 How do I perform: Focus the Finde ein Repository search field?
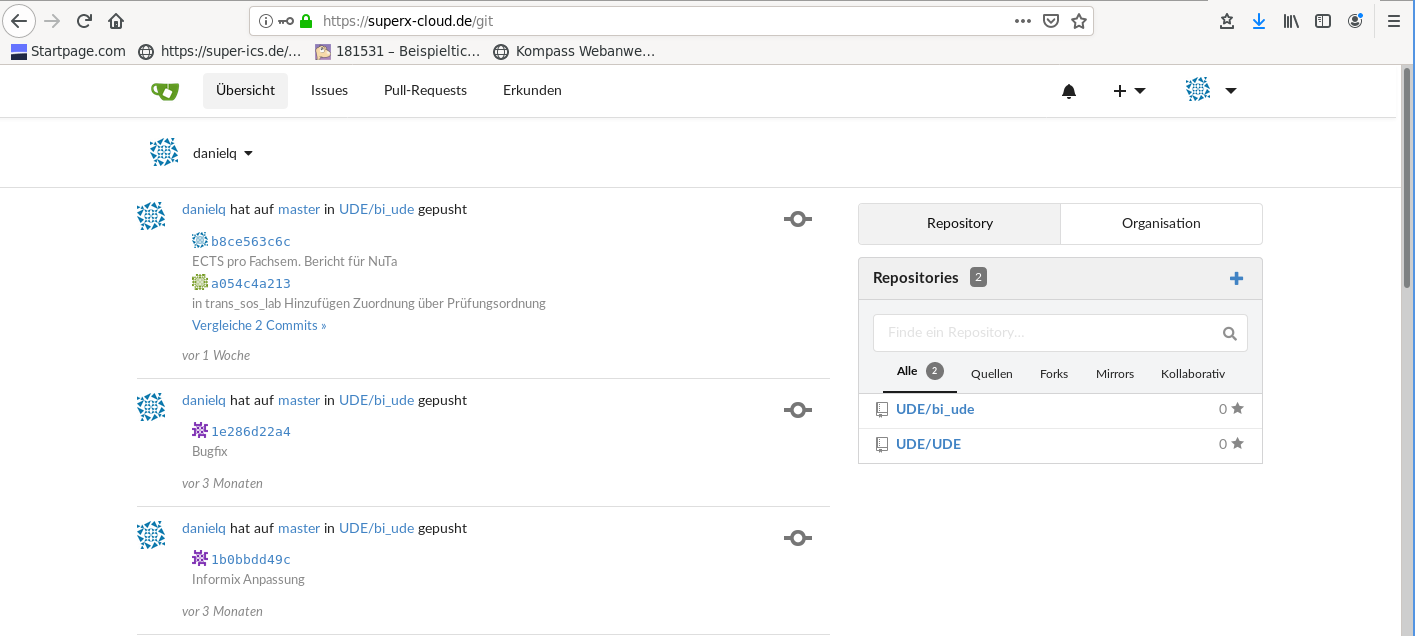[x=1045, y=333]
